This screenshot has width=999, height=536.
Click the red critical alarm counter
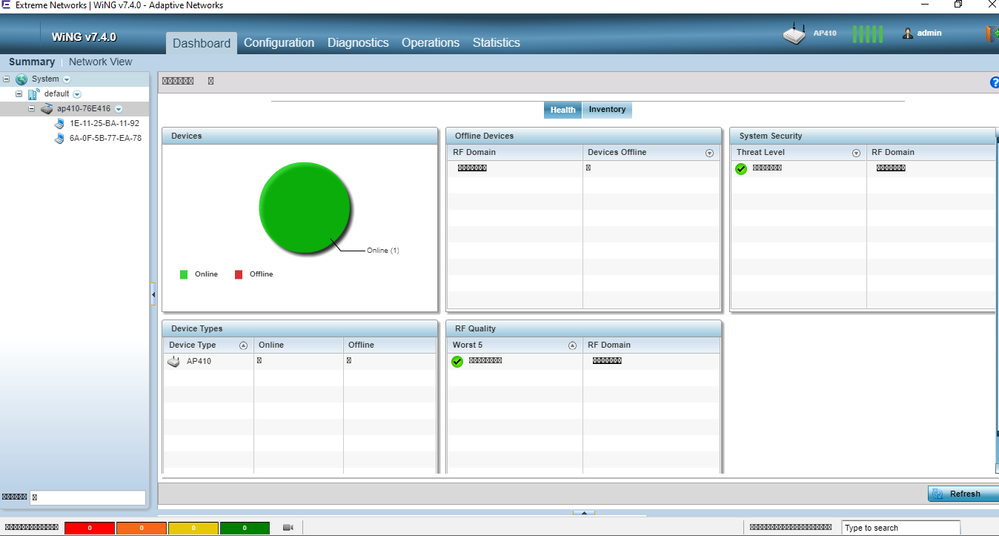click(x=90, y=528)
